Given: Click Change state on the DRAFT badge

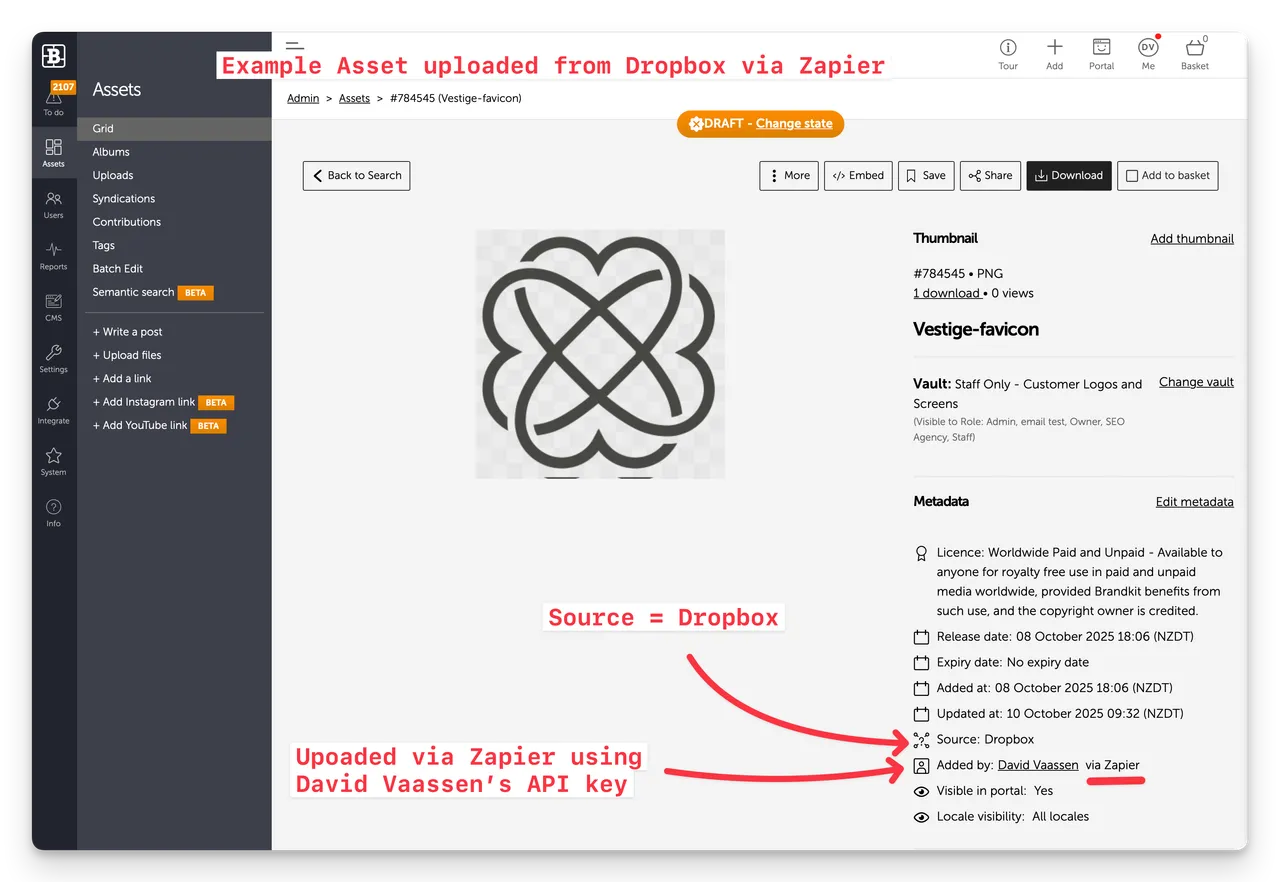Looking at the screenshot, I should 794,124.
